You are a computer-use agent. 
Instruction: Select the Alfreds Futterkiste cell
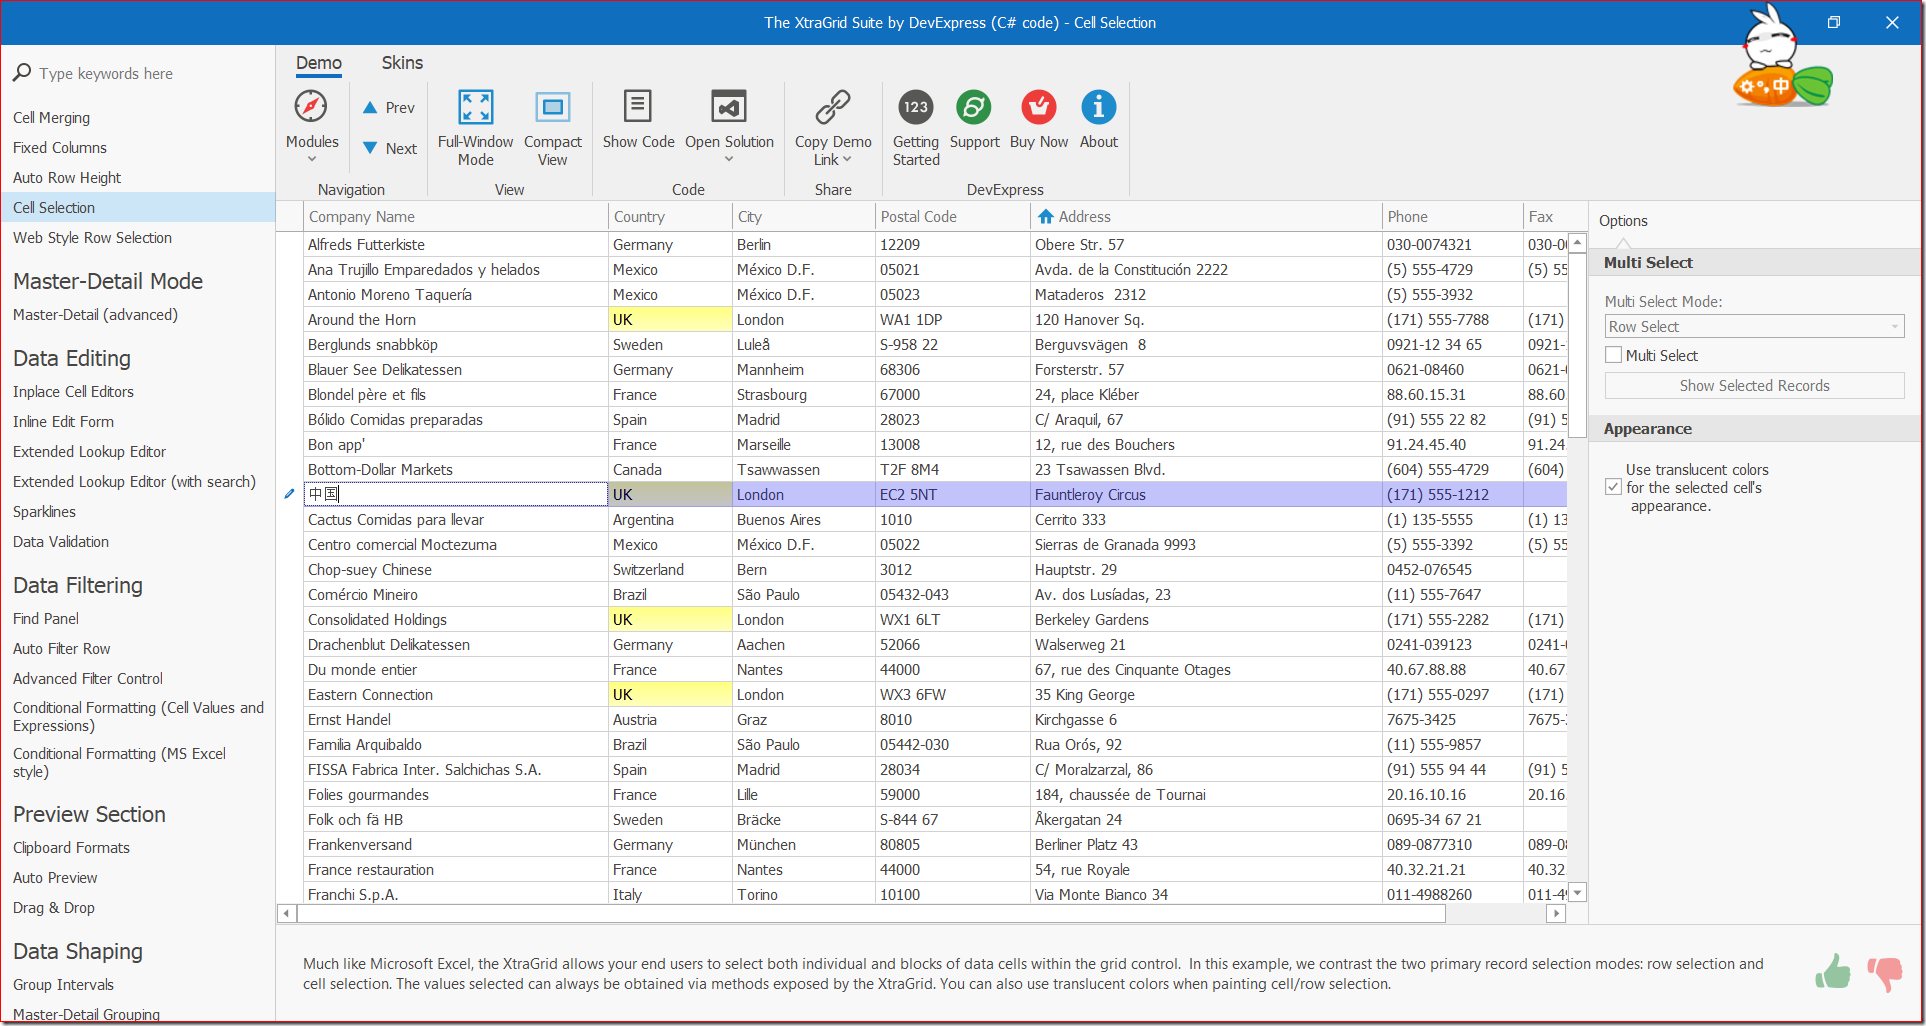[x=456, y=245]
